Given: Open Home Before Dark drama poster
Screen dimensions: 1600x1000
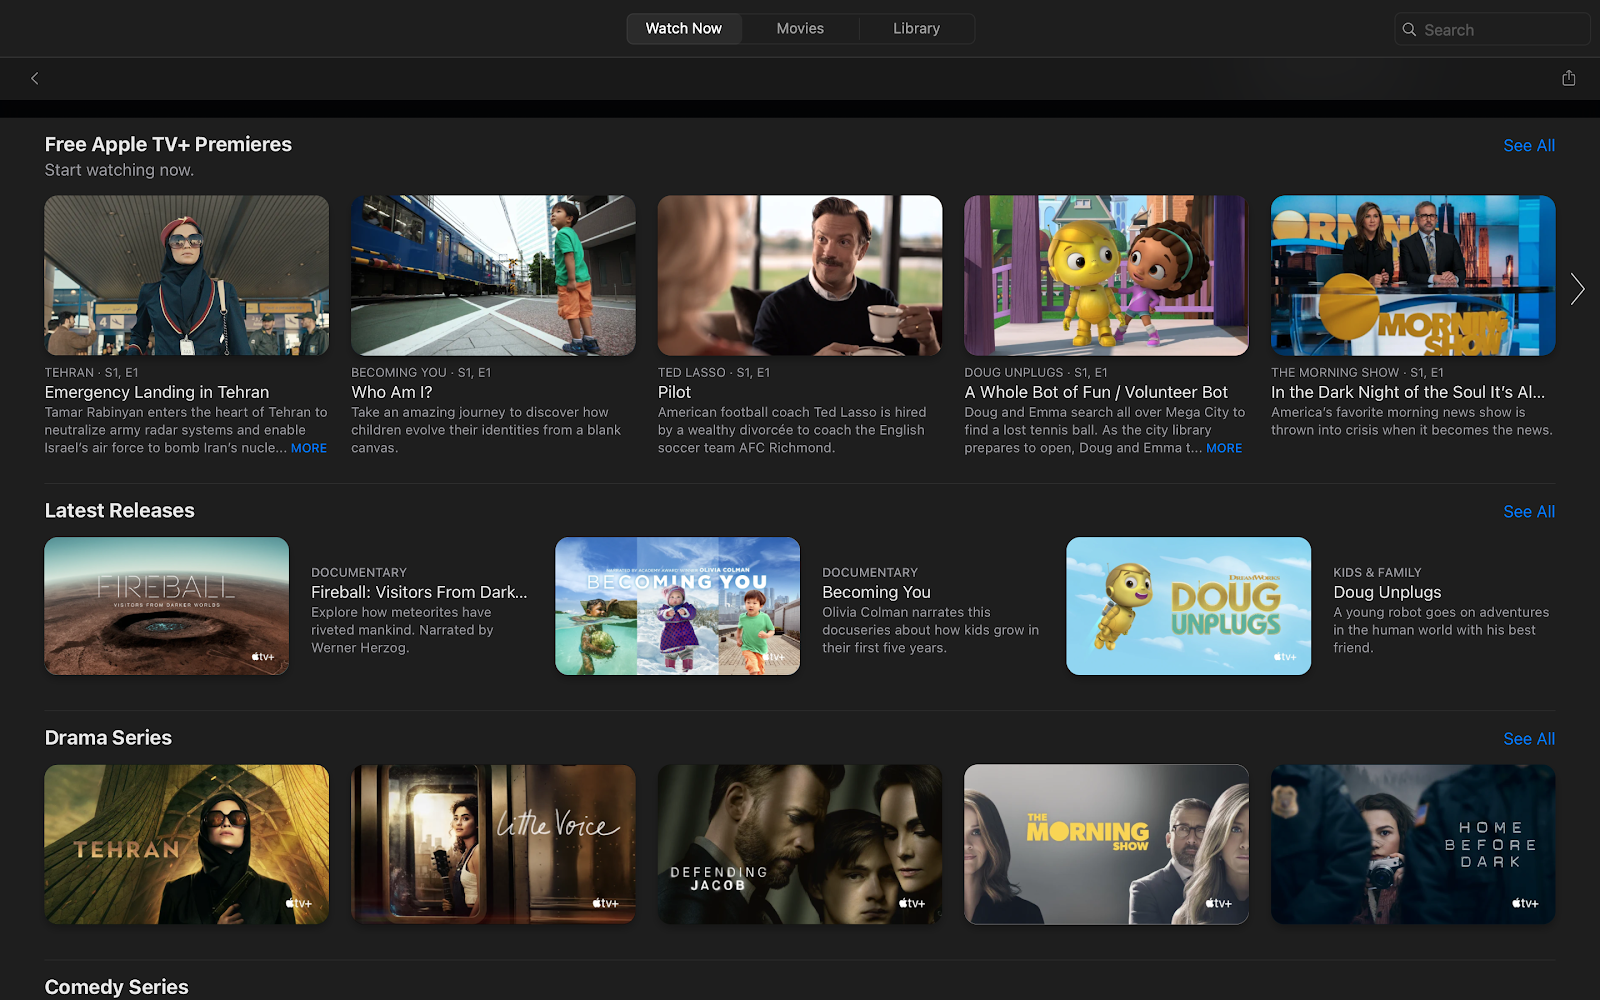Looking at the screenshot, I should (1413, 844).
